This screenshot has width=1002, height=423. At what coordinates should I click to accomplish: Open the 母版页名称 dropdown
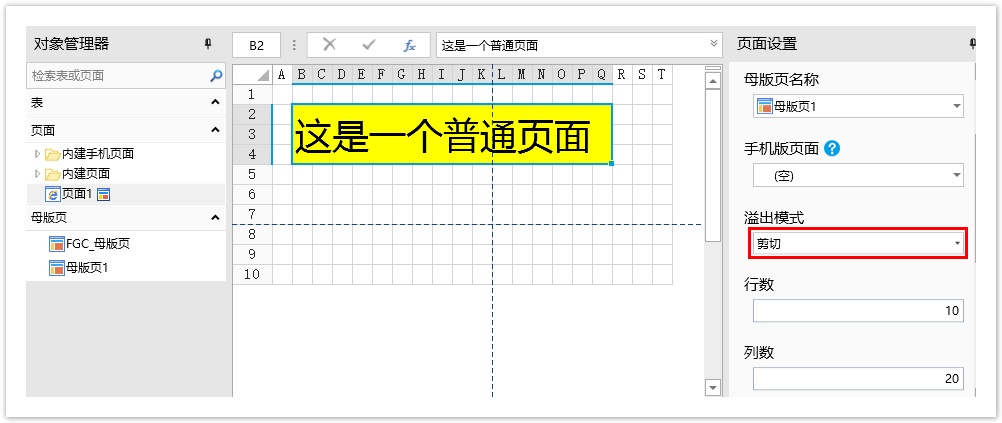click(957, 106)
